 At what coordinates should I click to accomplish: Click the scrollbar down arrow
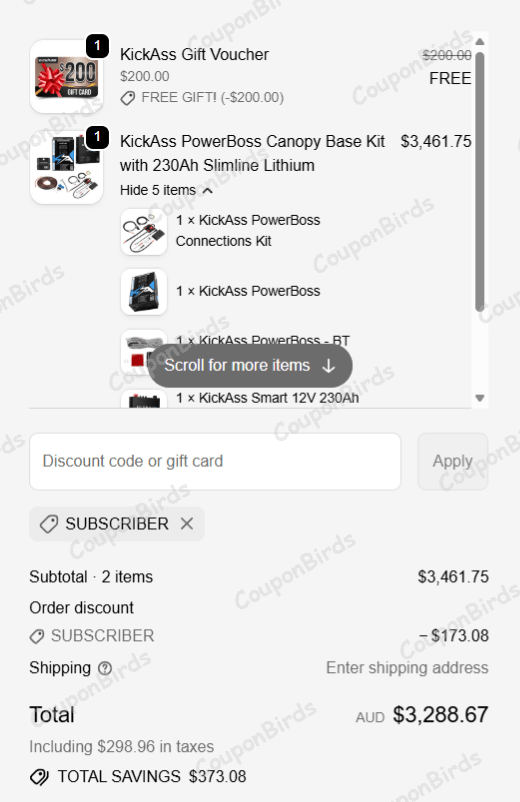[x=480, y=398]
